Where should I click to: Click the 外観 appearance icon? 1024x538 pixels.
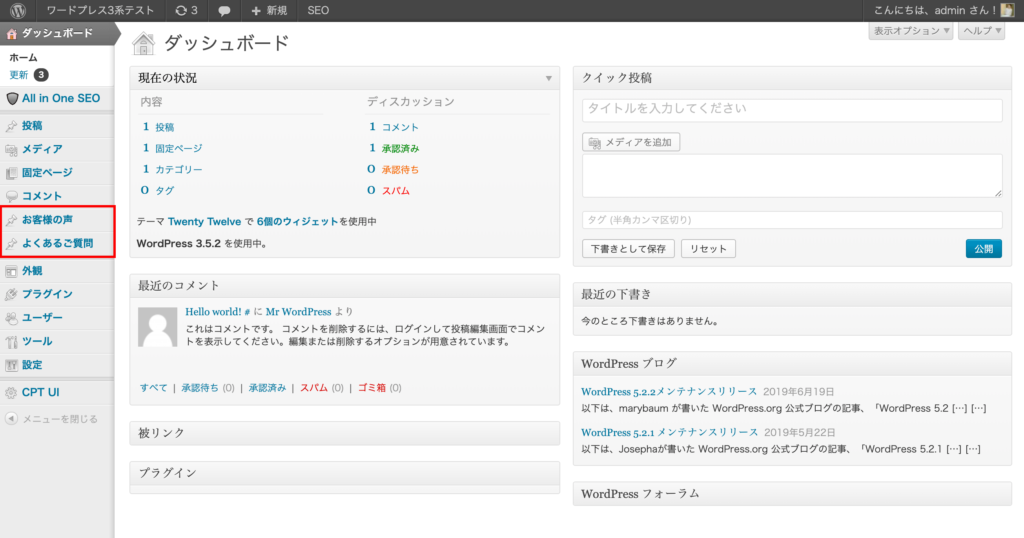click(11, 271)
